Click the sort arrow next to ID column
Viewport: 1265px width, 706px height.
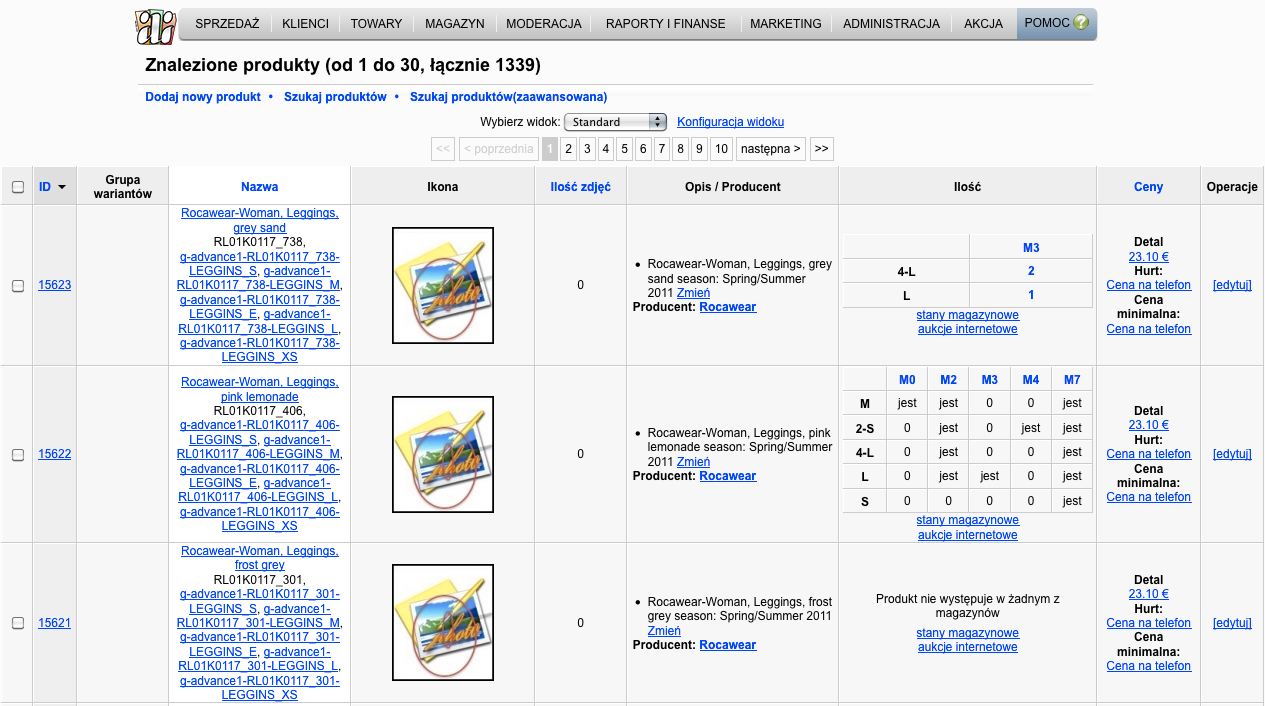(x=62, y=187)
